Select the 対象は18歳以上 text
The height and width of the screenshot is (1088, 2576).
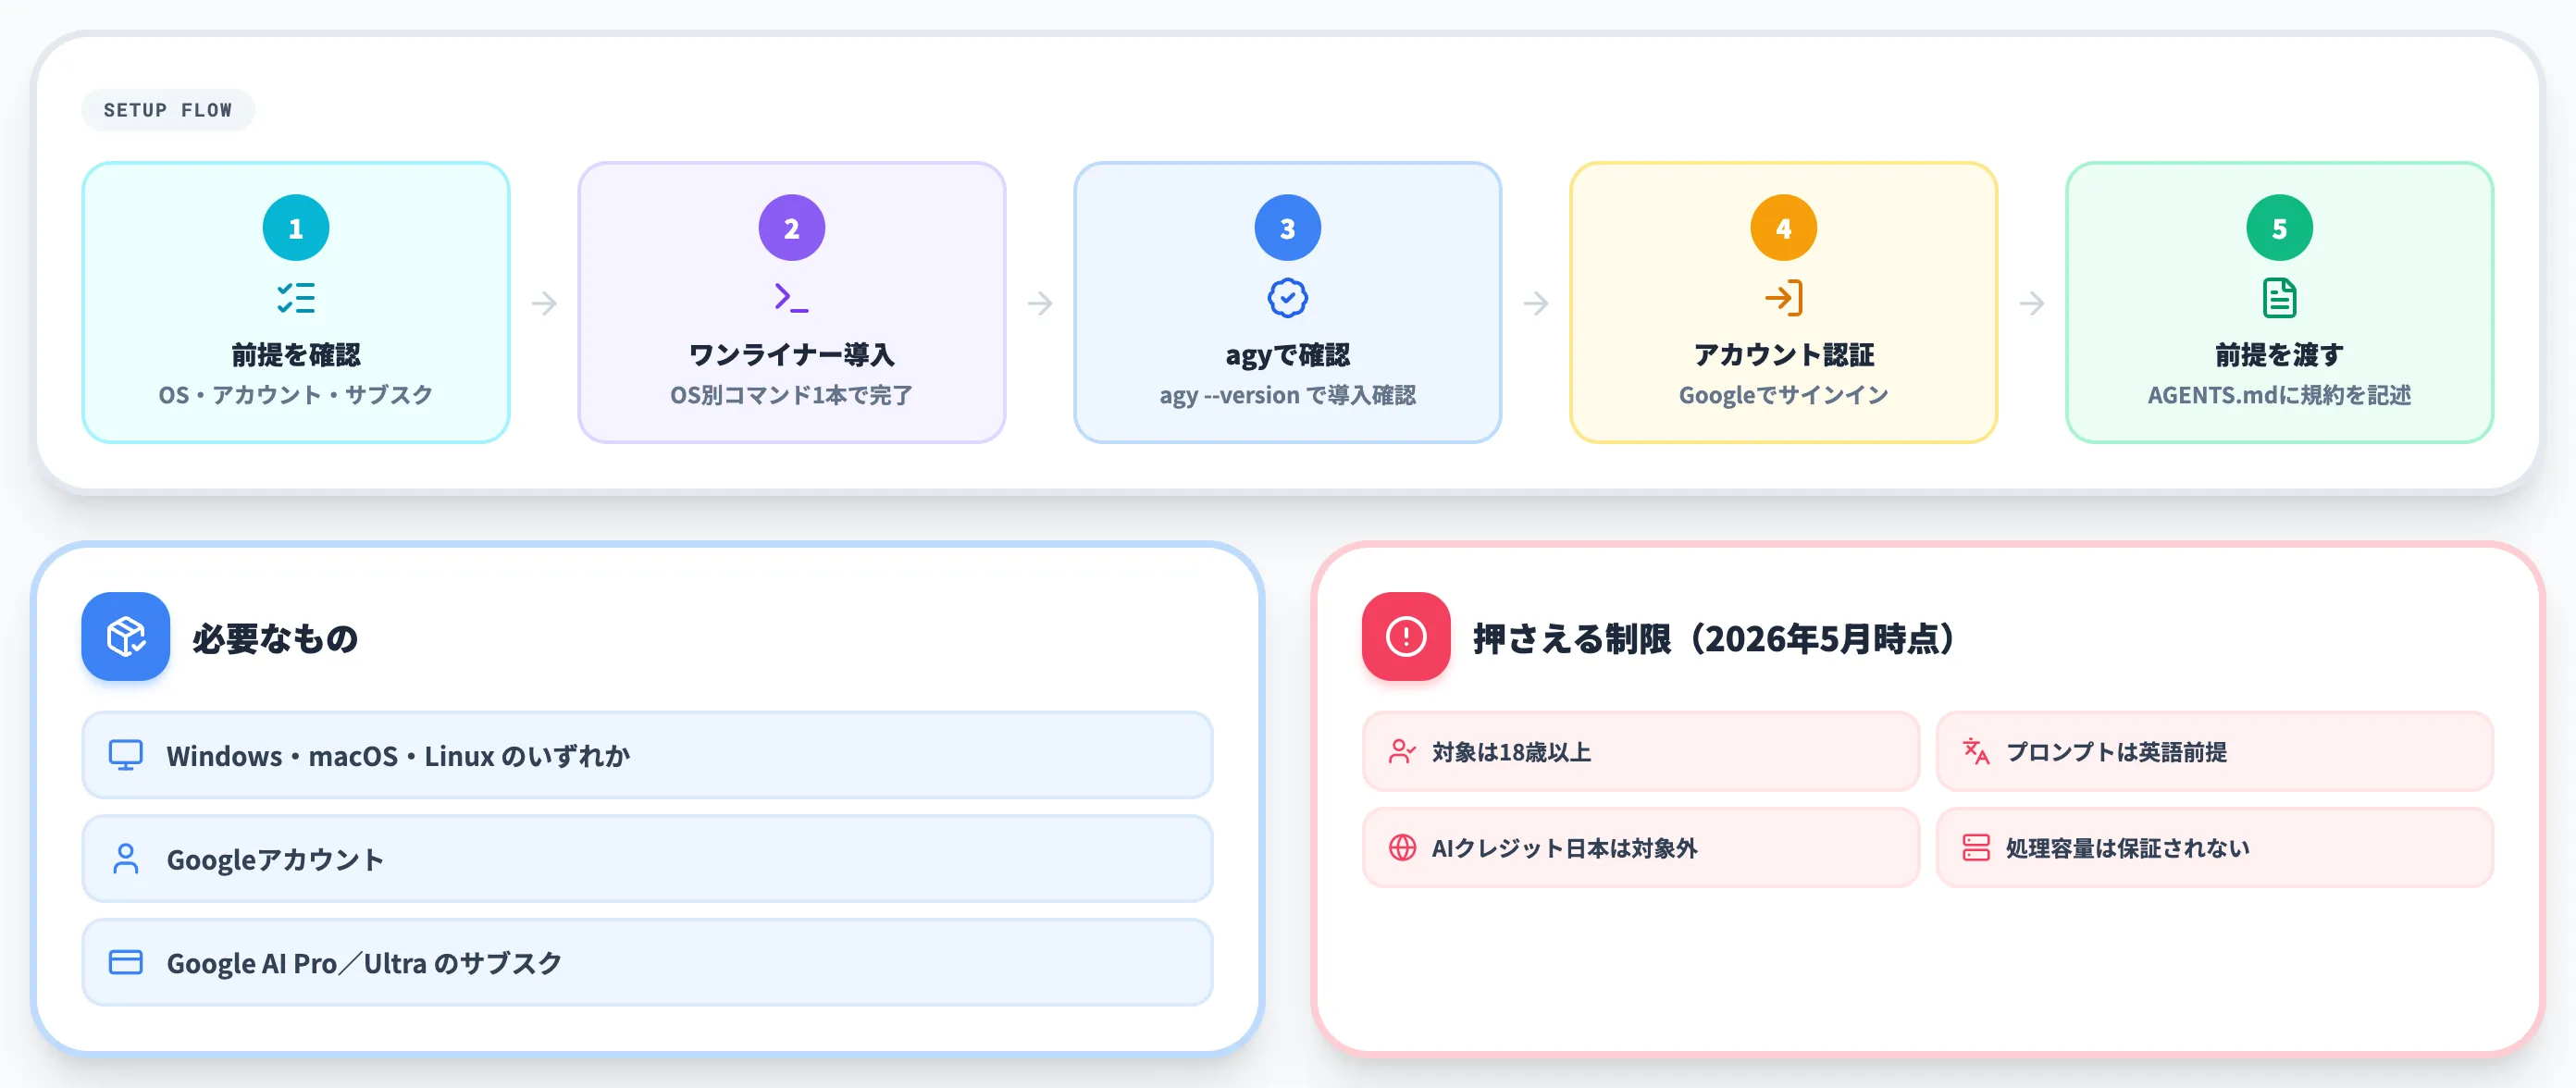click(1511, 752)
